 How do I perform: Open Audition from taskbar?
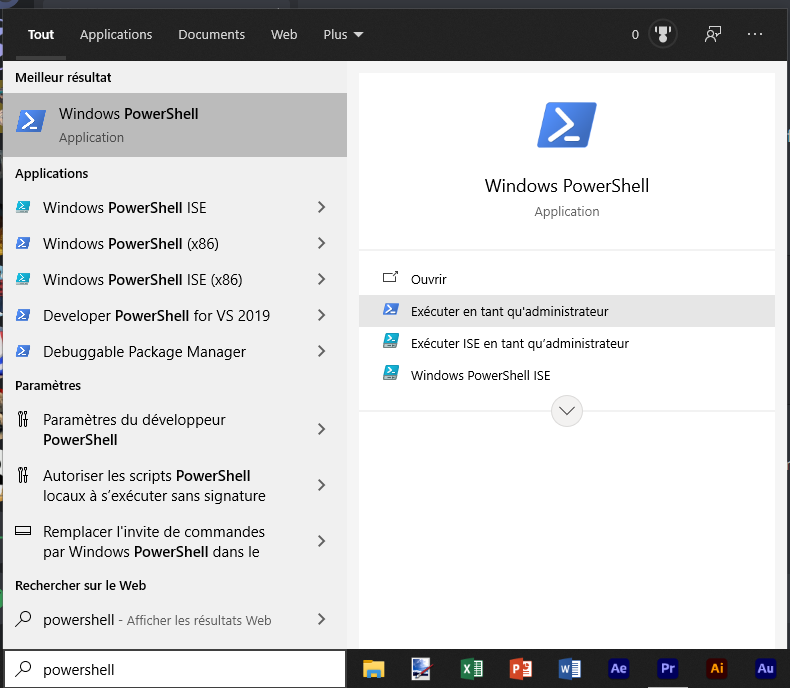pos(766,669)
